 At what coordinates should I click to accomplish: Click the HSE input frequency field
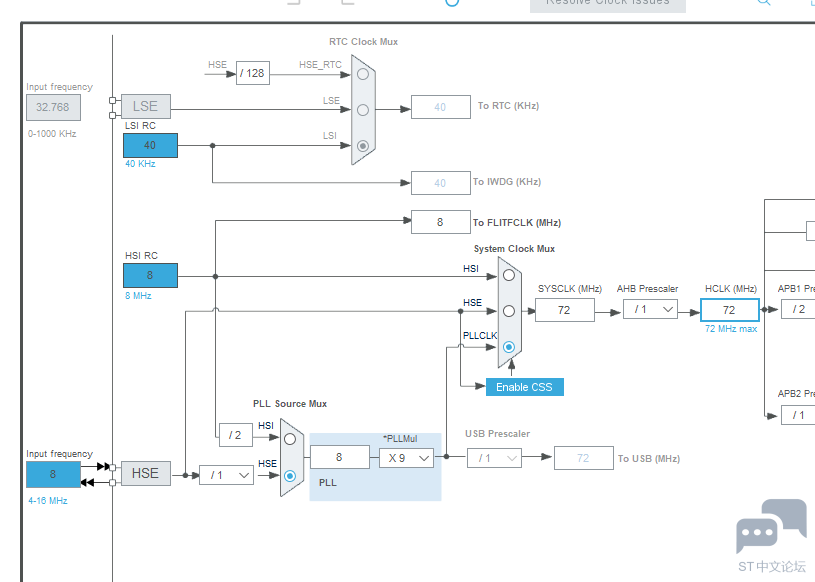53,474
